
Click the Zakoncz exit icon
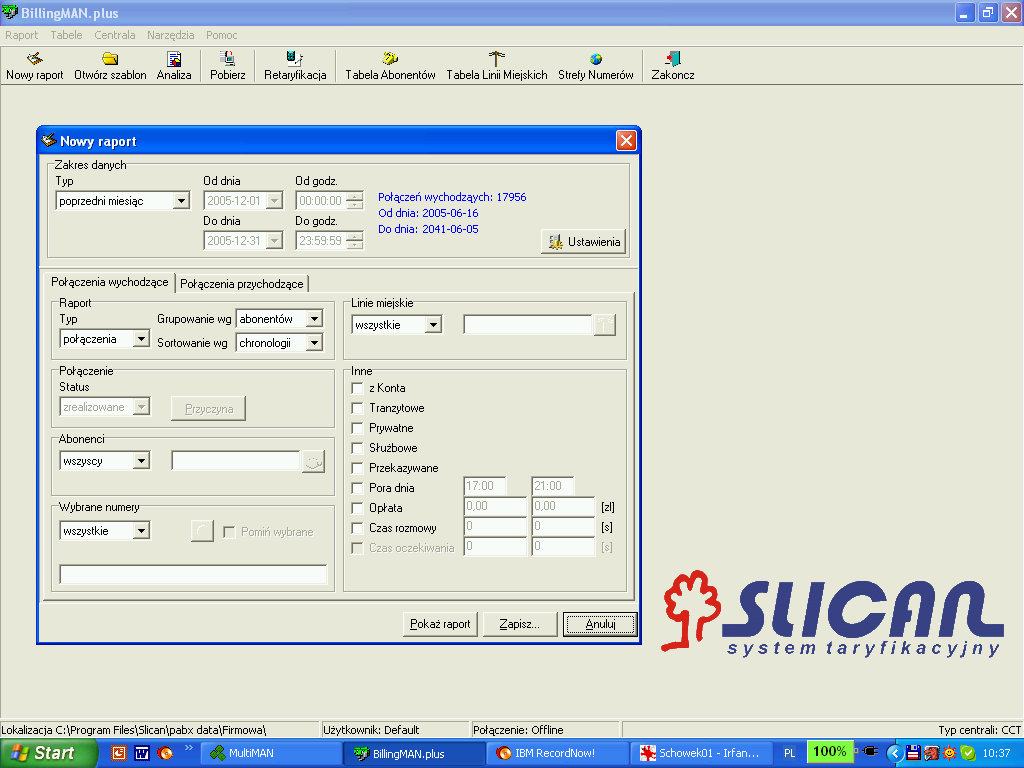click(673, 66)
